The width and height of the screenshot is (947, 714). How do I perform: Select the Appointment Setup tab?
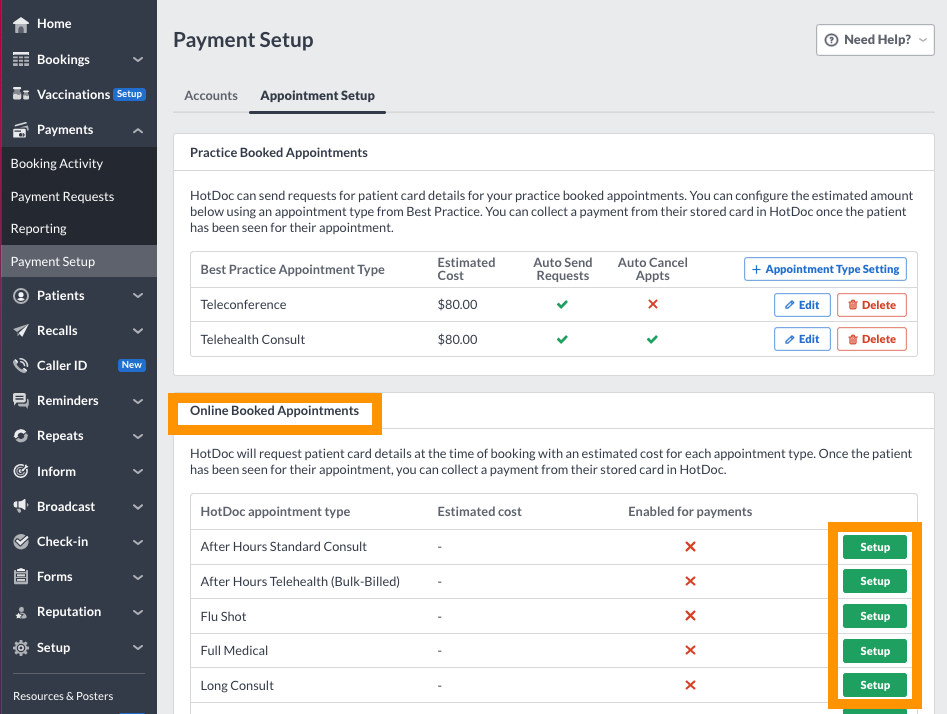point(317,95)
